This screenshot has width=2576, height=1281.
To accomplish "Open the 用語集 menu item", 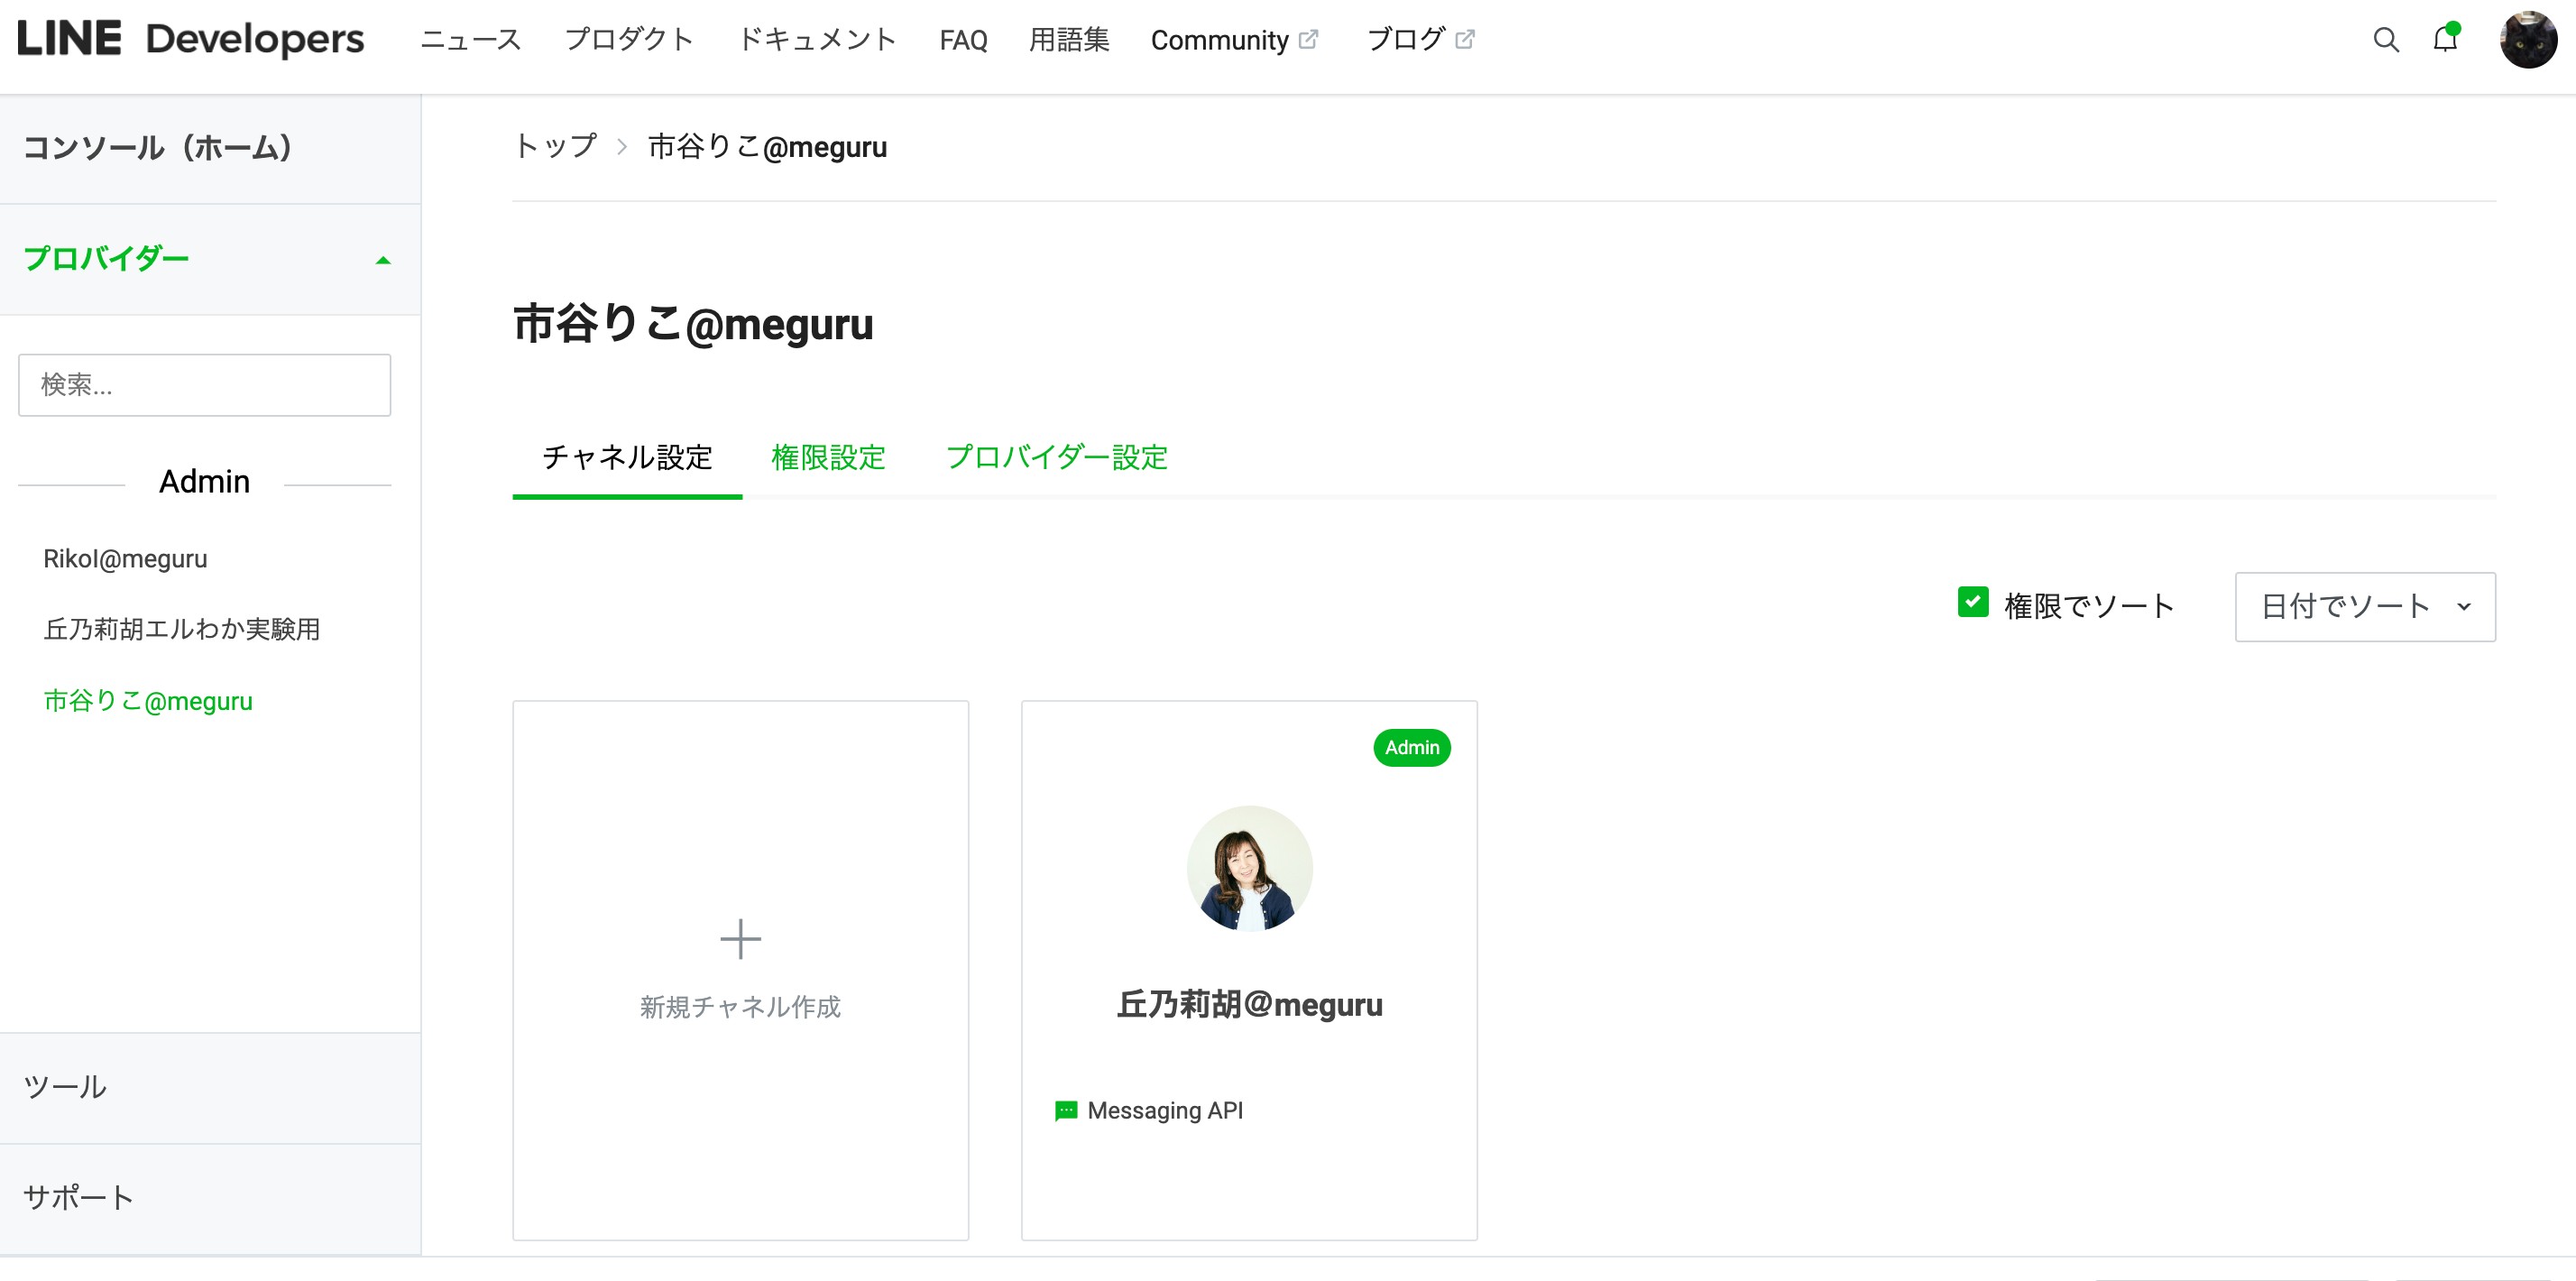I will coord(1069,40).
